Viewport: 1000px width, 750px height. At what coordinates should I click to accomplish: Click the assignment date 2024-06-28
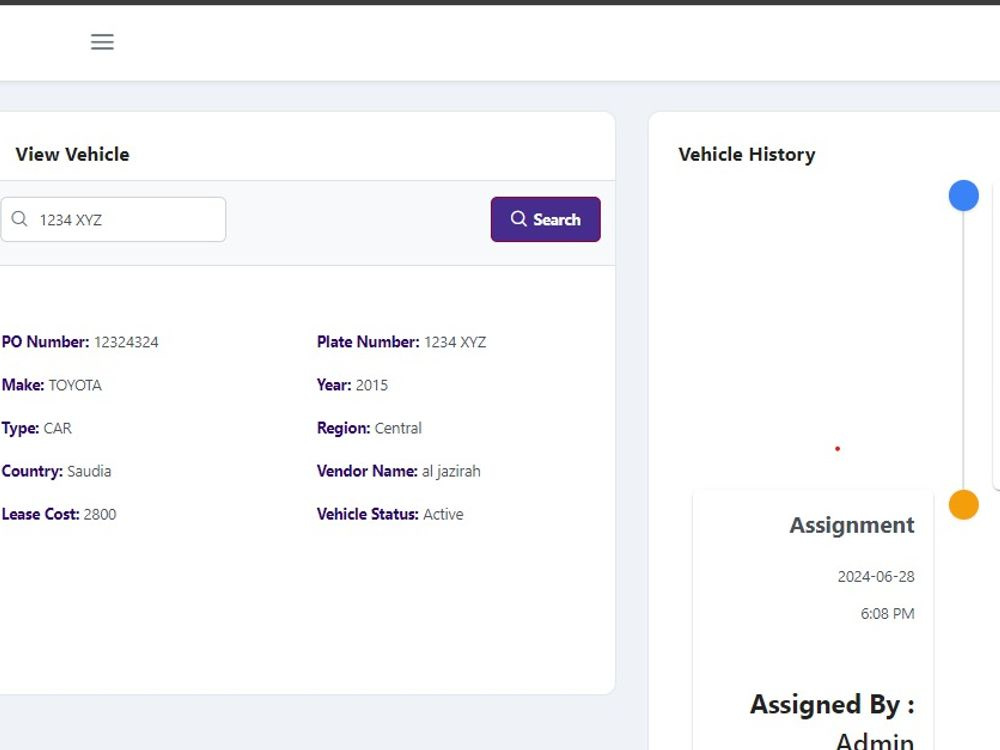point(876,577)
